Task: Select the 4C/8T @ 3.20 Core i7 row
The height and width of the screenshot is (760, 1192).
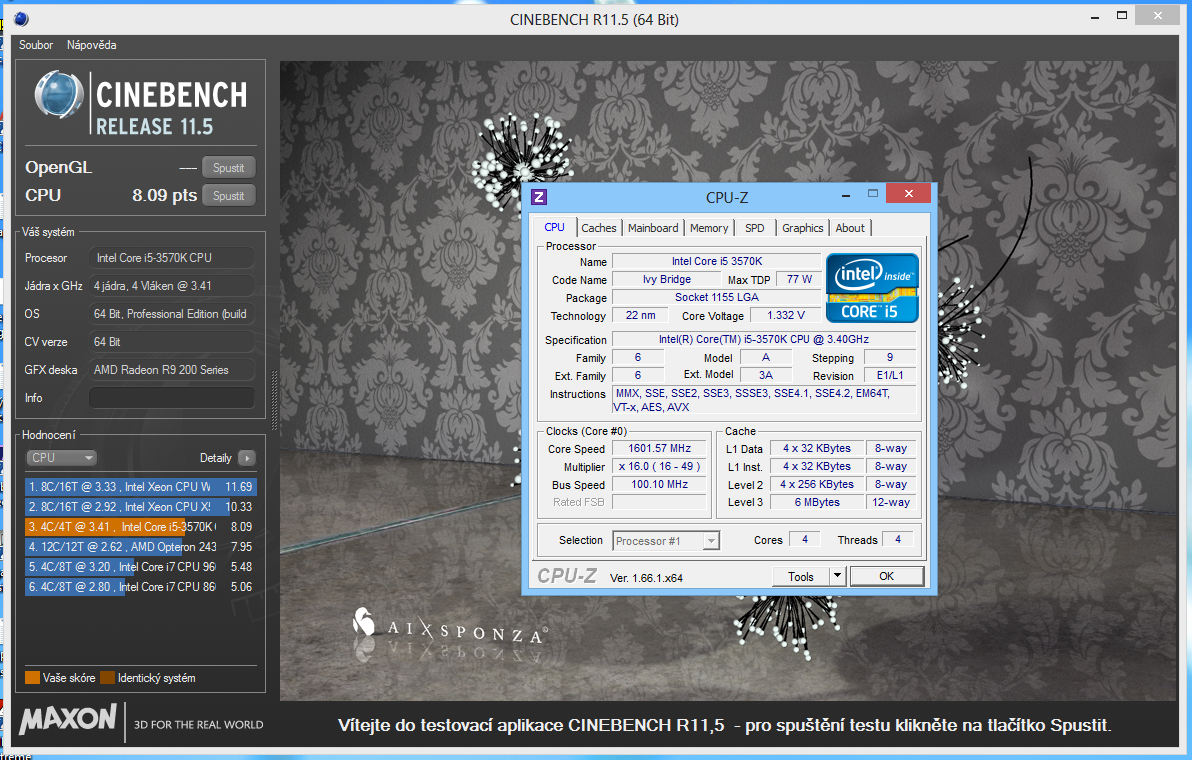Action: pyautogui.click(x=141, y=567)
